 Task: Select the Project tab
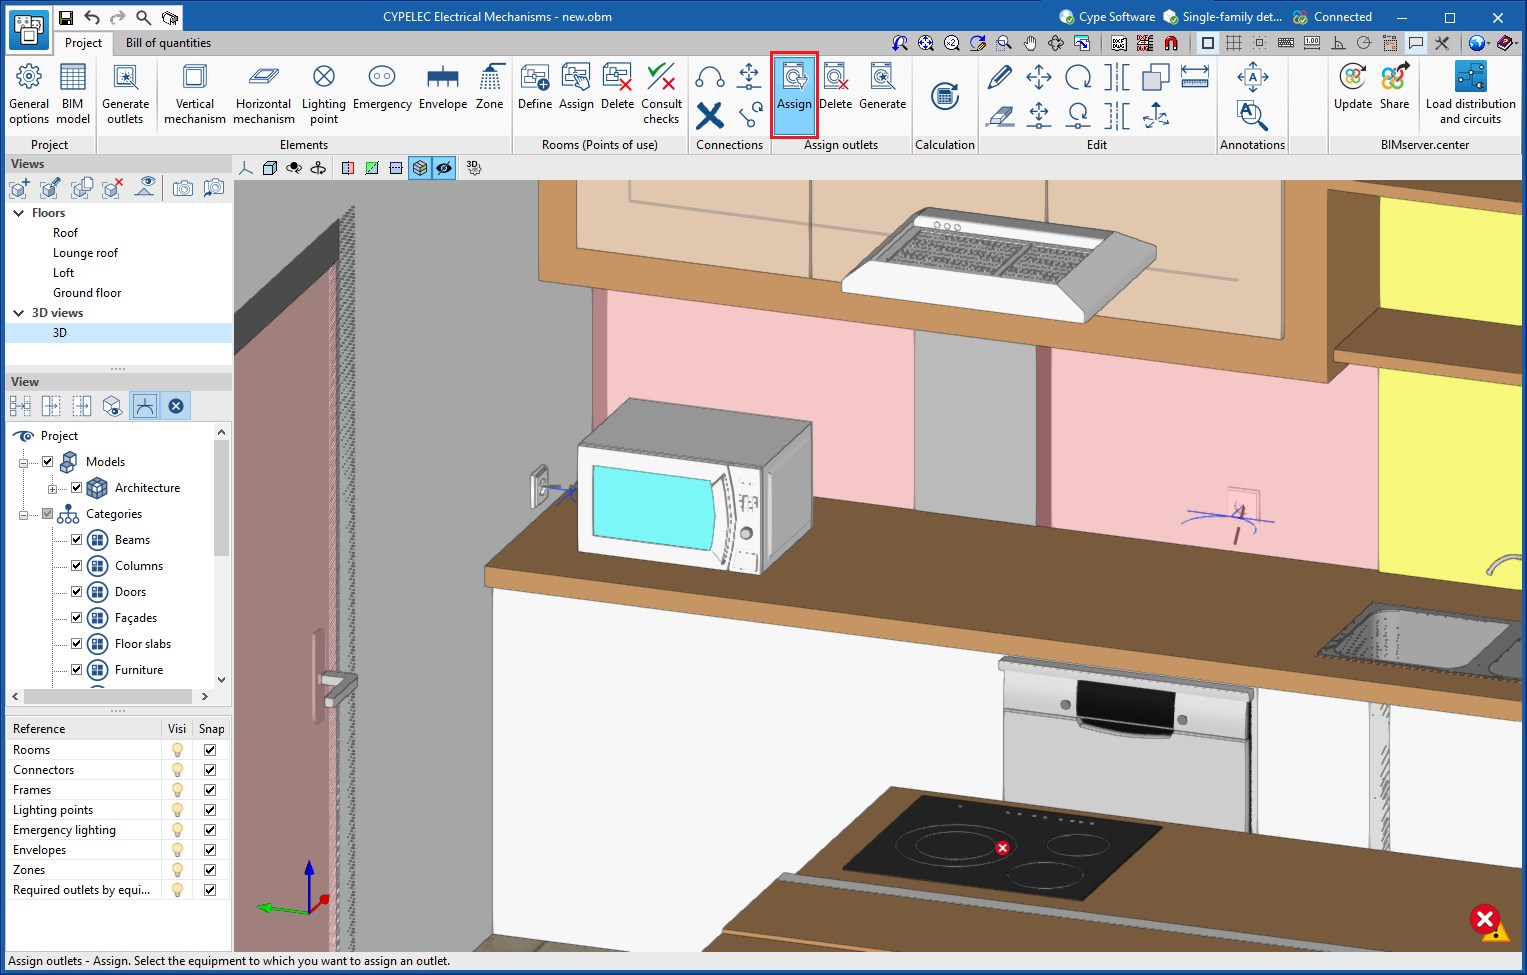83,43
